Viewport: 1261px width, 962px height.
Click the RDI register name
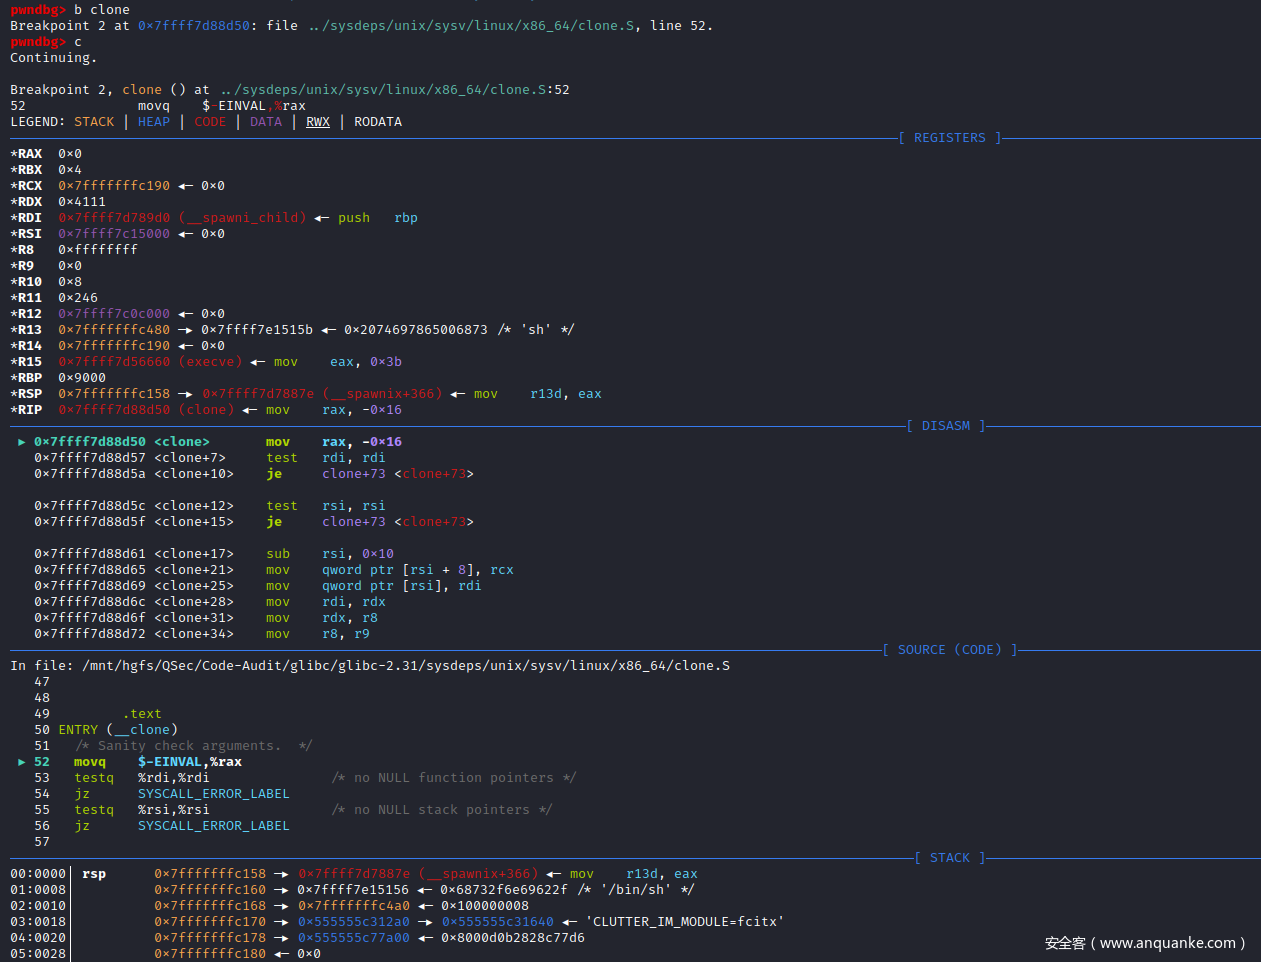(x=29, y=218)
